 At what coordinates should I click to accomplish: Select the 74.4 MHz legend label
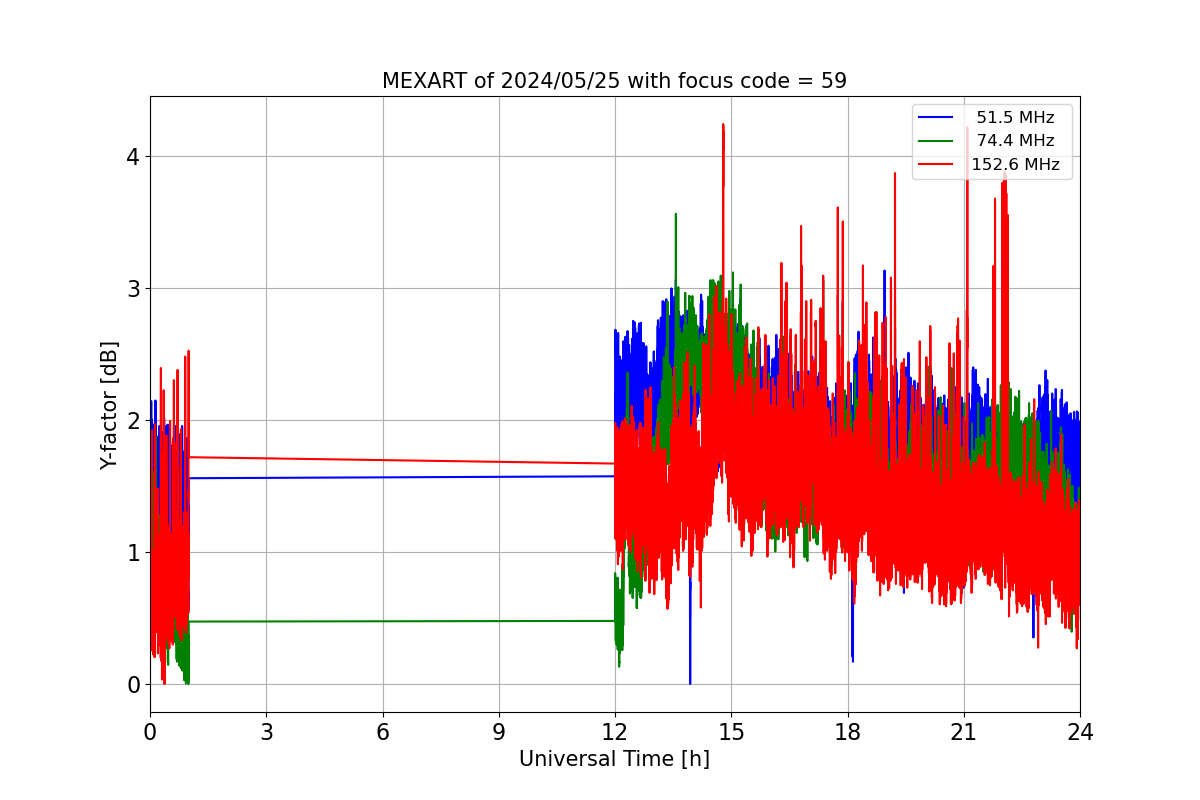(1015, 141)
